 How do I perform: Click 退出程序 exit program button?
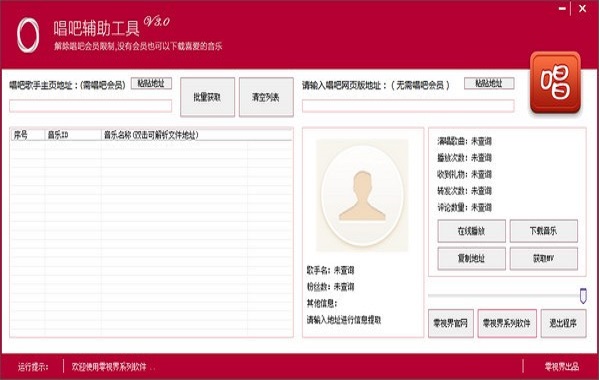[563, 323]
